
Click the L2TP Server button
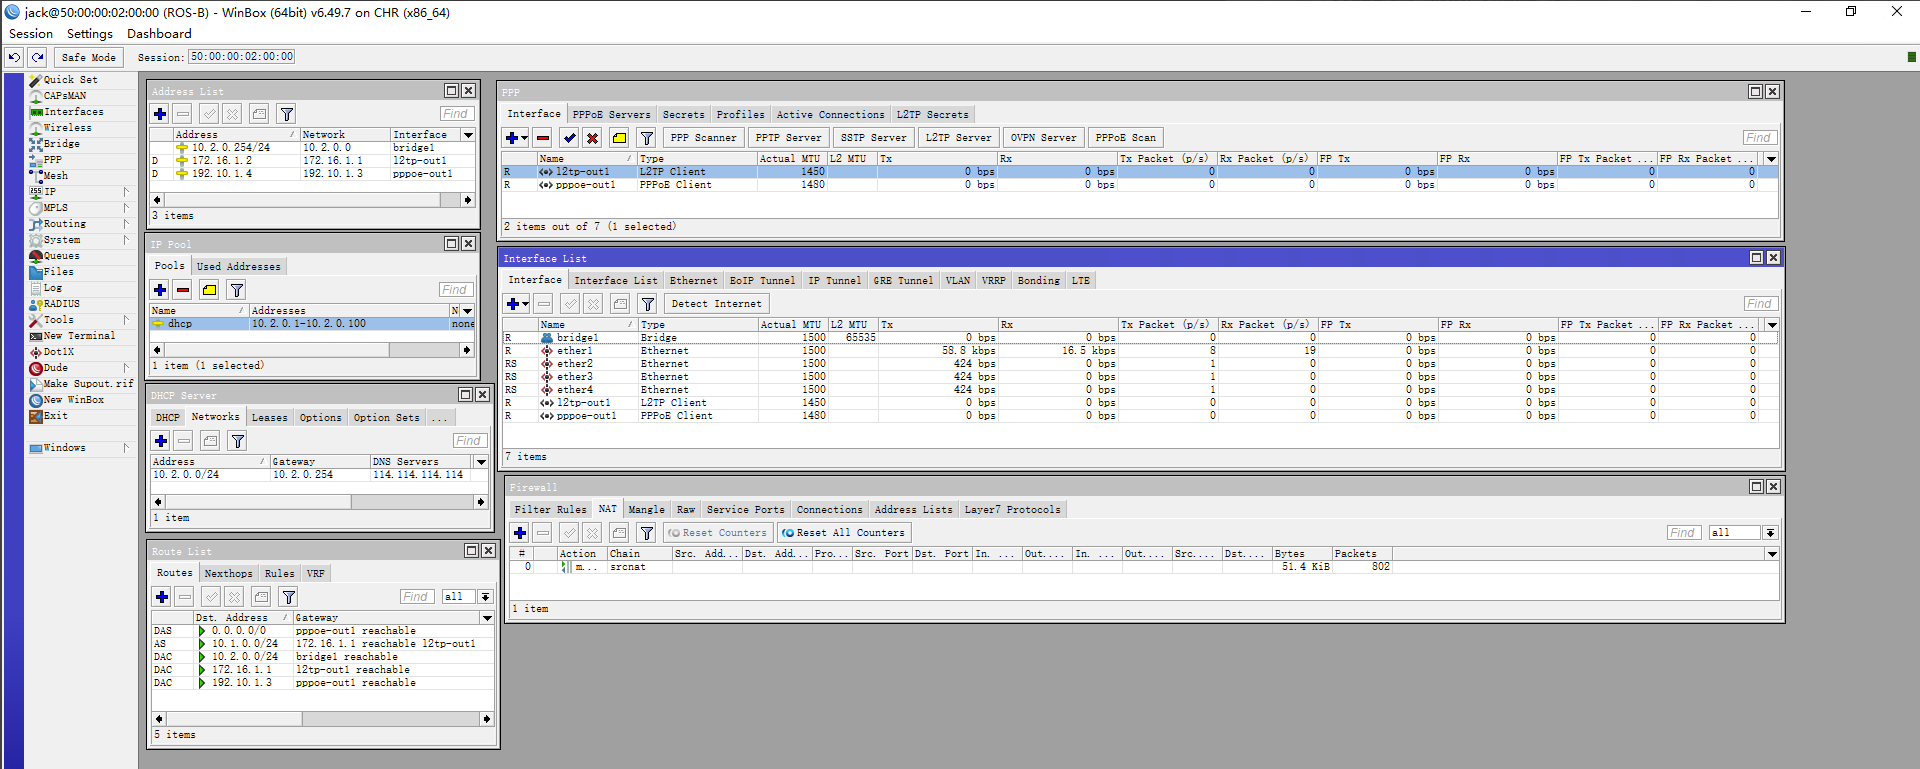[x=959, y=138]
